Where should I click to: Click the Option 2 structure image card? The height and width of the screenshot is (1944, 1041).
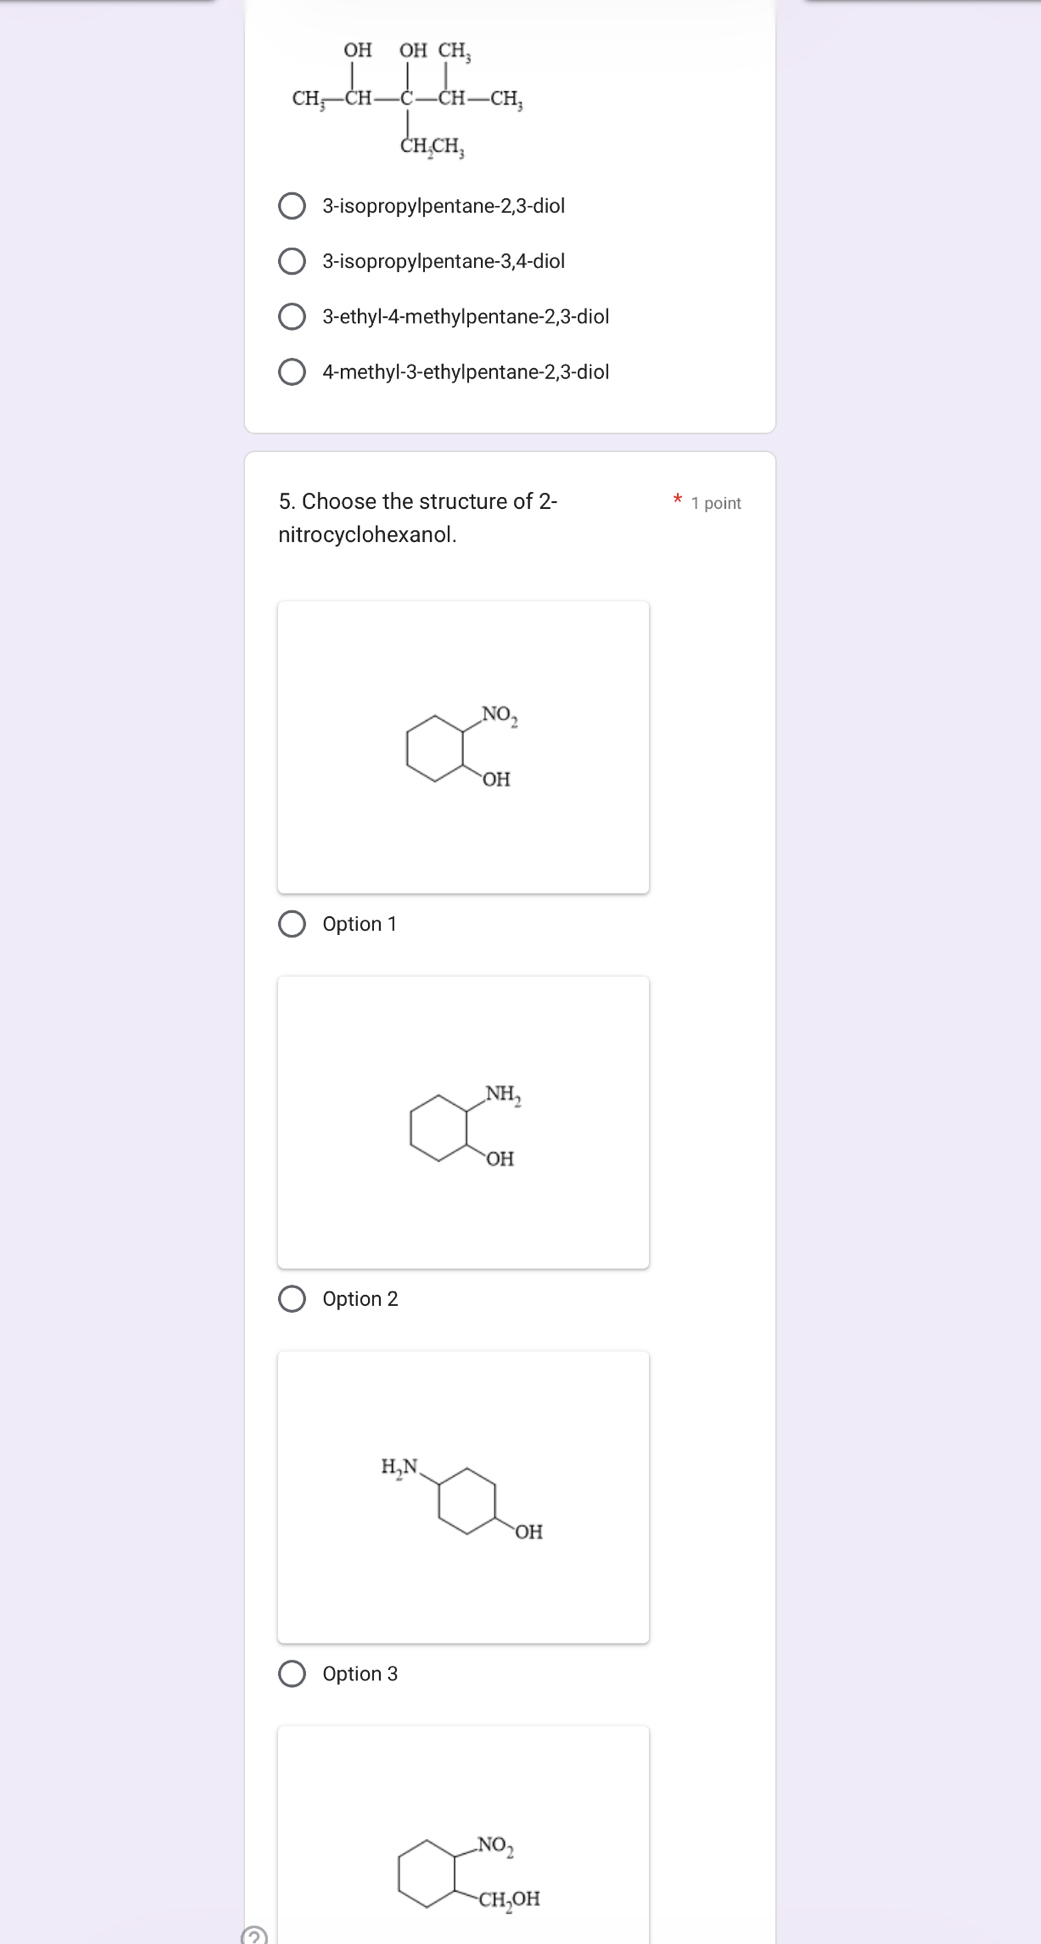click(463, 1122)
